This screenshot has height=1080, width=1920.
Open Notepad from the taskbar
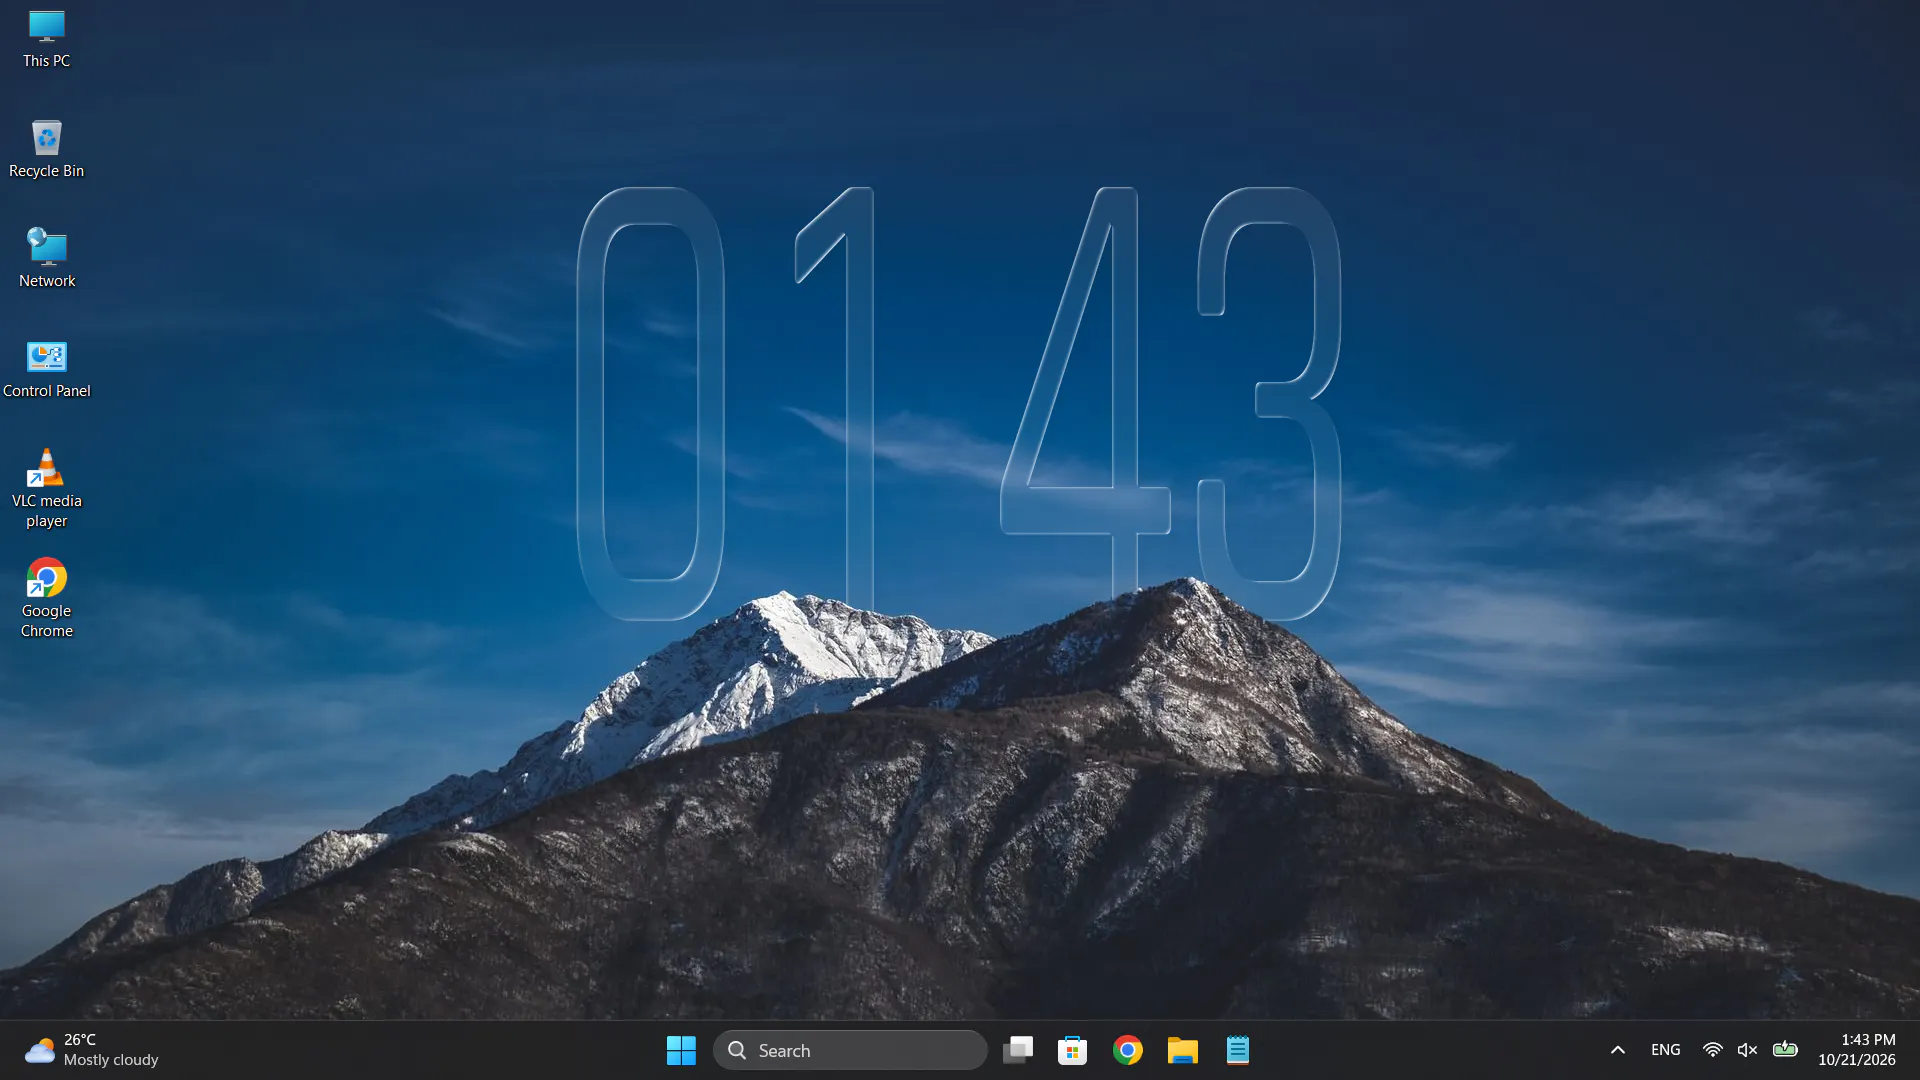[1238, 1050]
